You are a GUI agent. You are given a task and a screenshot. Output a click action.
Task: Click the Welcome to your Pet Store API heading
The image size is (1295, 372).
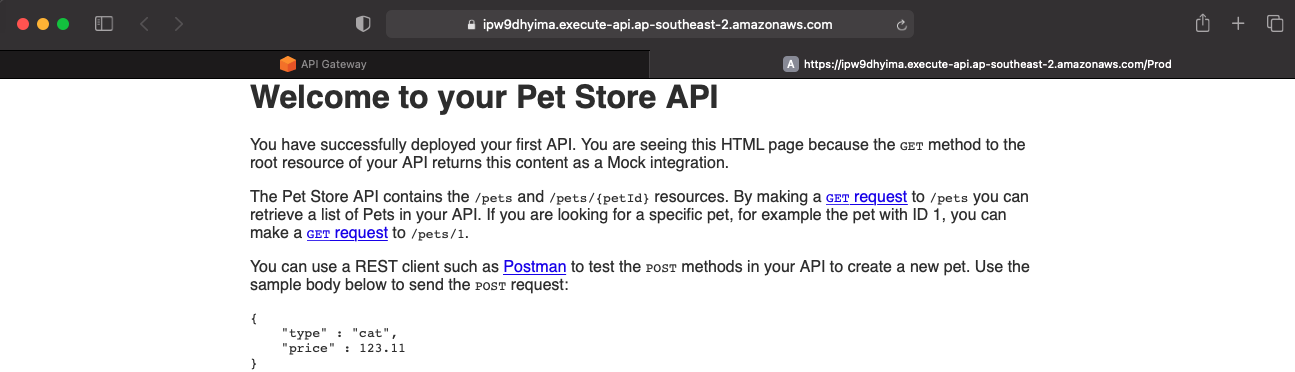click(484, 97)
